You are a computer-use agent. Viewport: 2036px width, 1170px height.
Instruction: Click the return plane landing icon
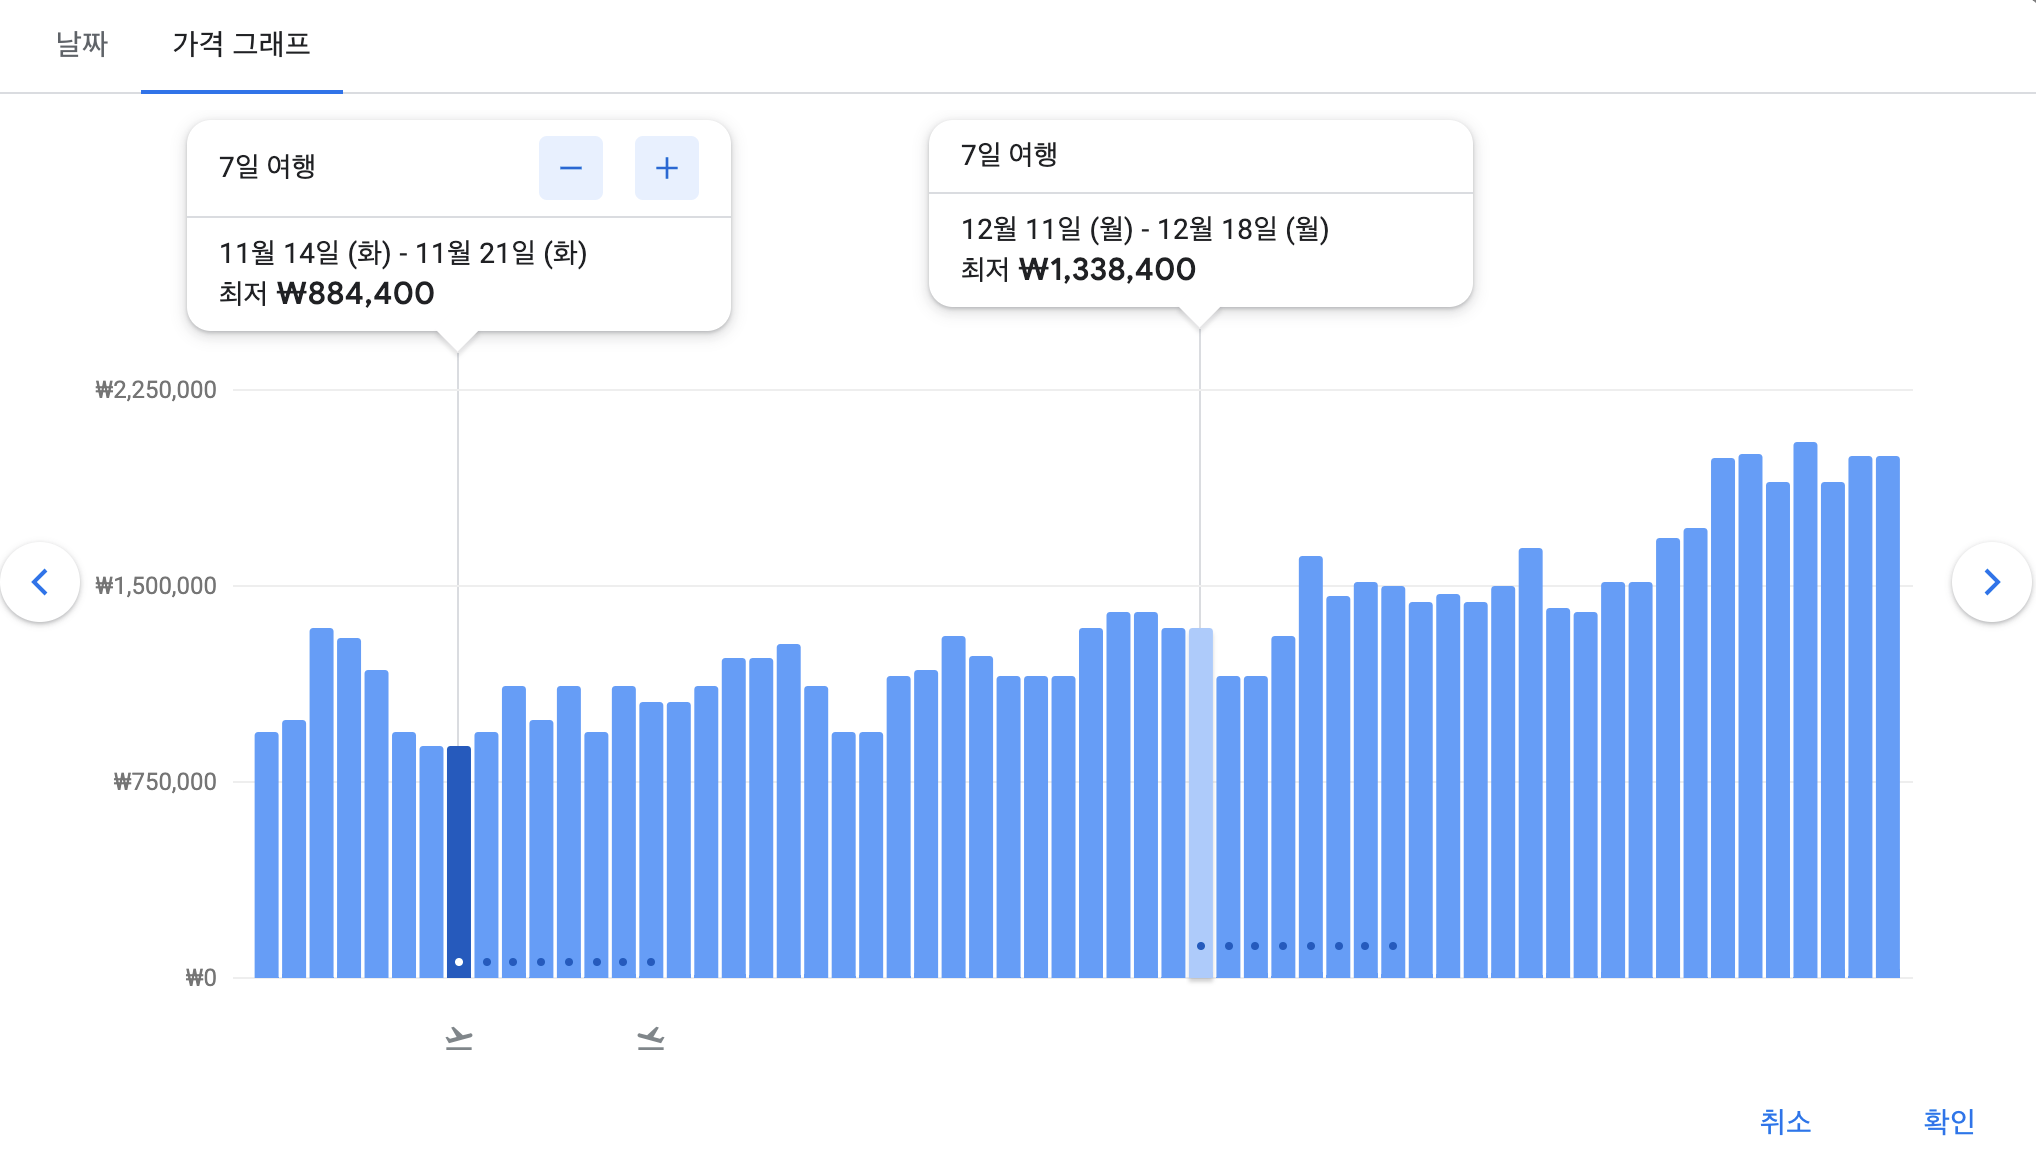coord(650,1039)
